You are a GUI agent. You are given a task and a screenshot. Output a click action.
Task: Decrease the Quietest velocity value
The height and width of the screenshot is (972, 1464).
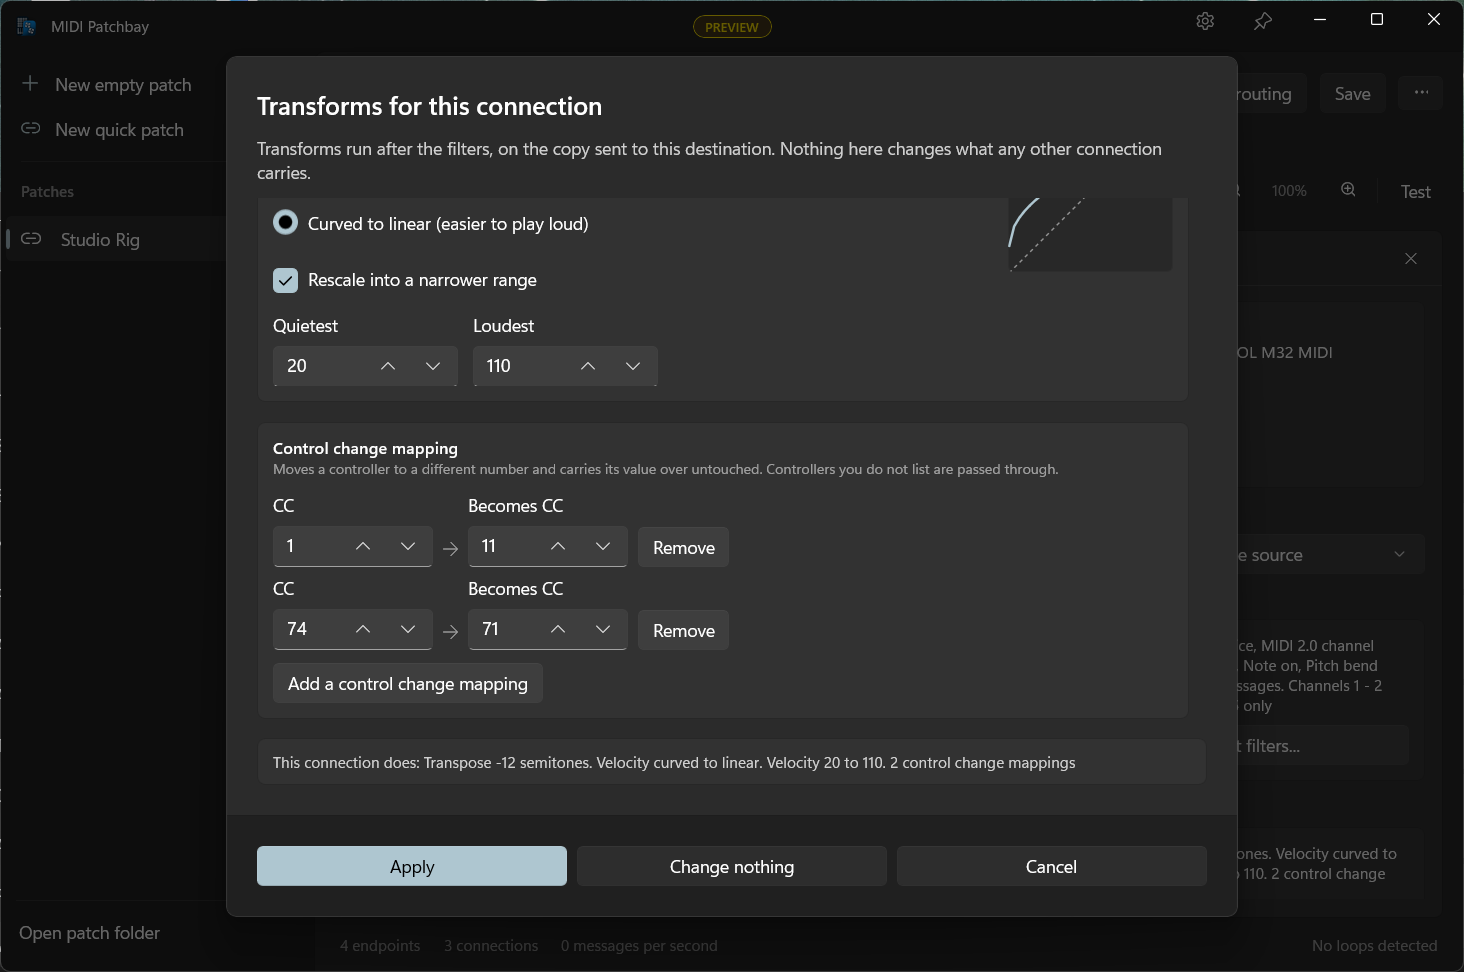433,366
